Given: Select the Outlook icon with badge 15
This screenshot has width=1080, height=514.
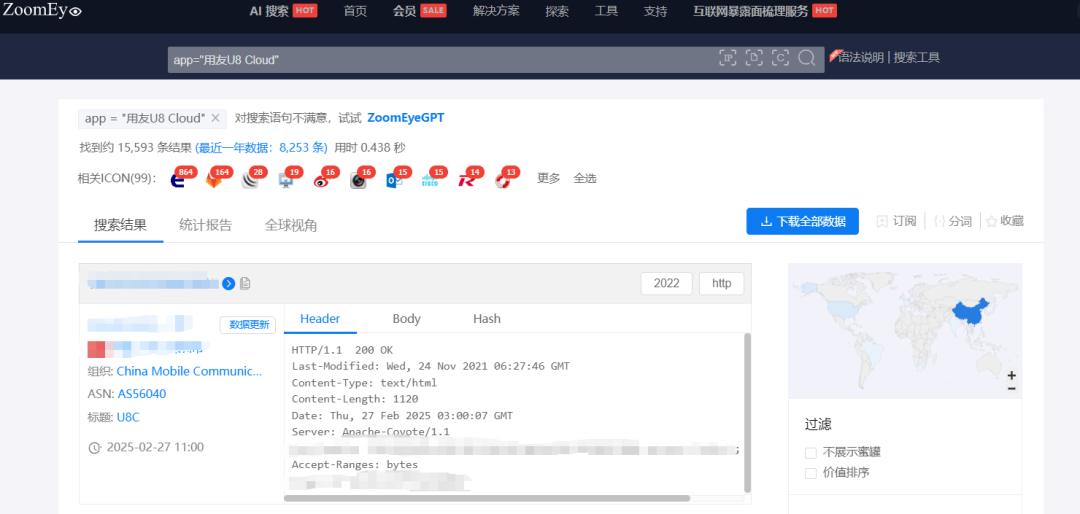Looking at the screenshot, I should [395, 180].
